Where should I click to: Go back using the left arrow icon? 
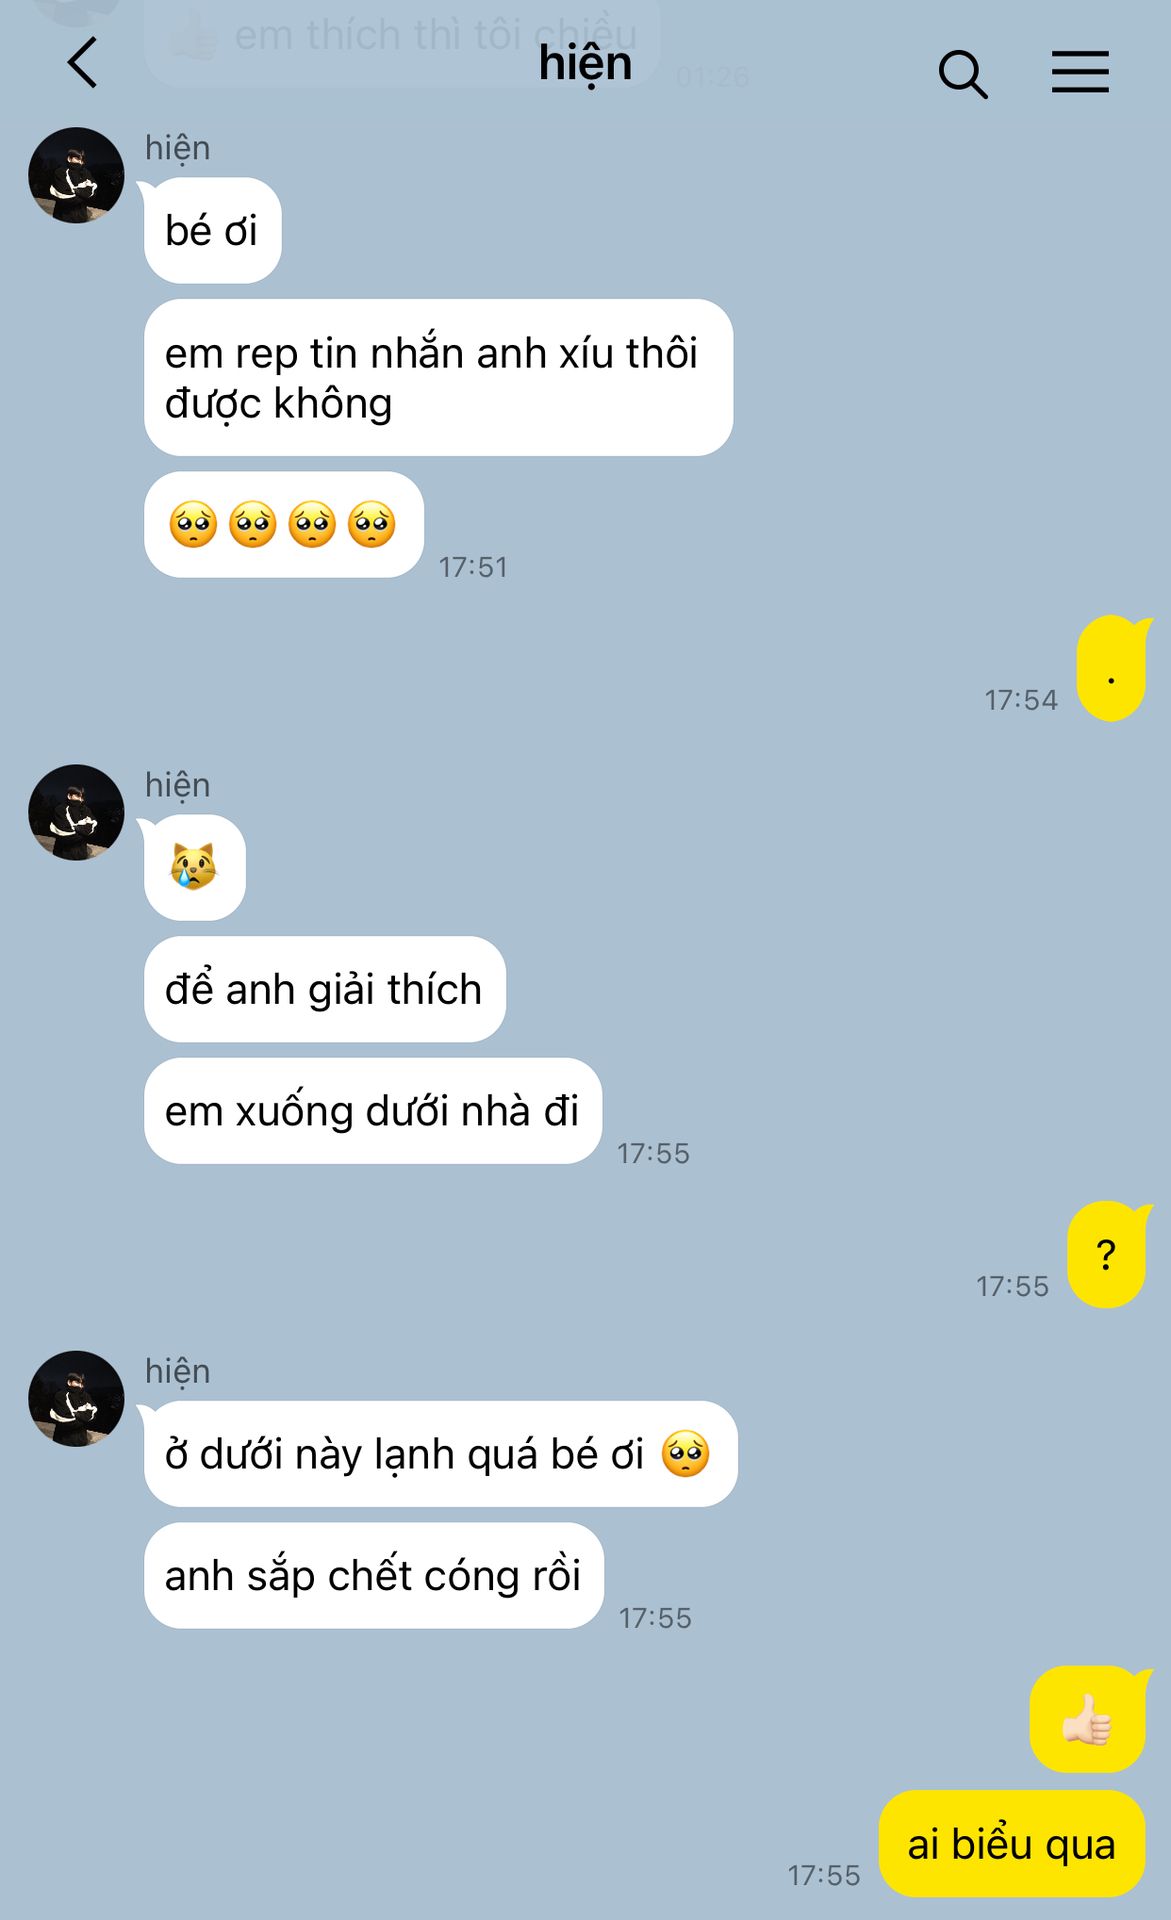click(83, 63)
